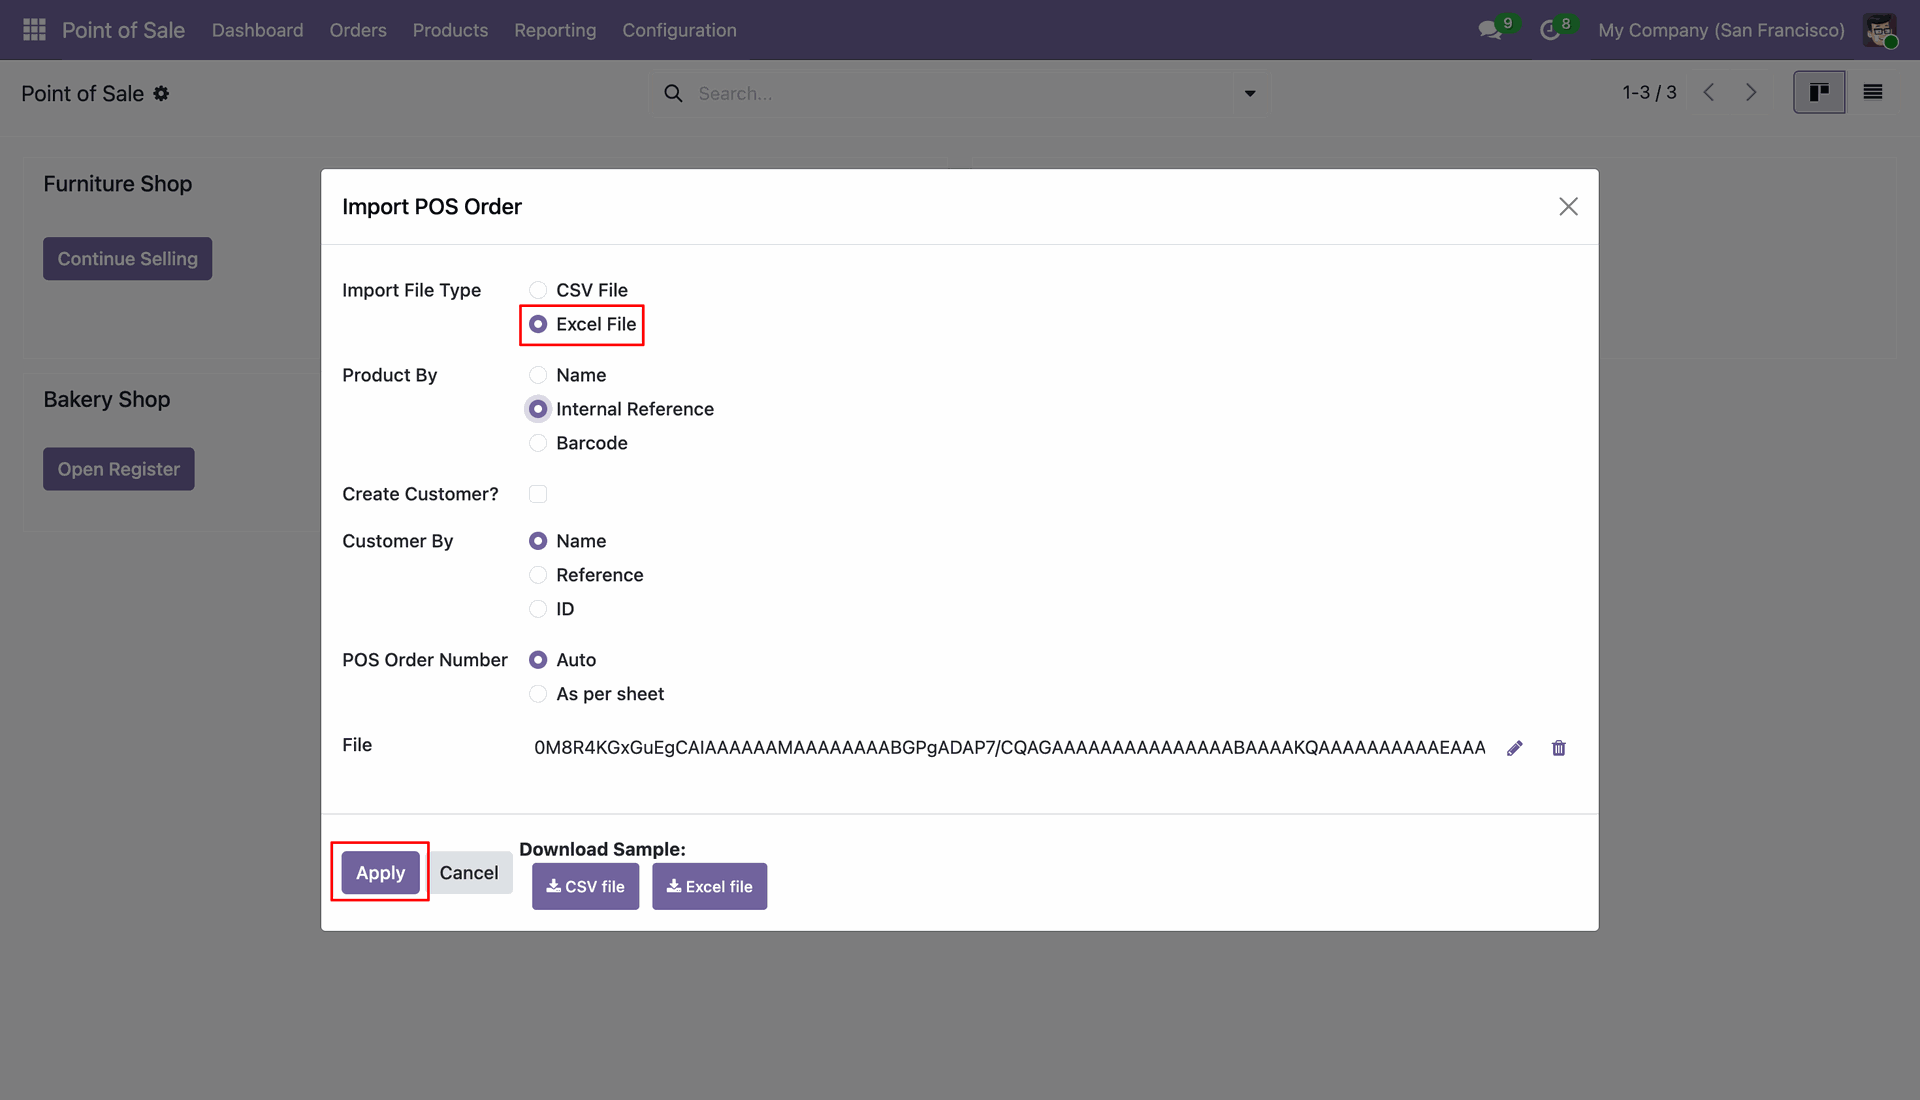The image size is (1920, 1100).
Task: Open the Products menu
Action: pyautogui.click(x=450, y=30)
